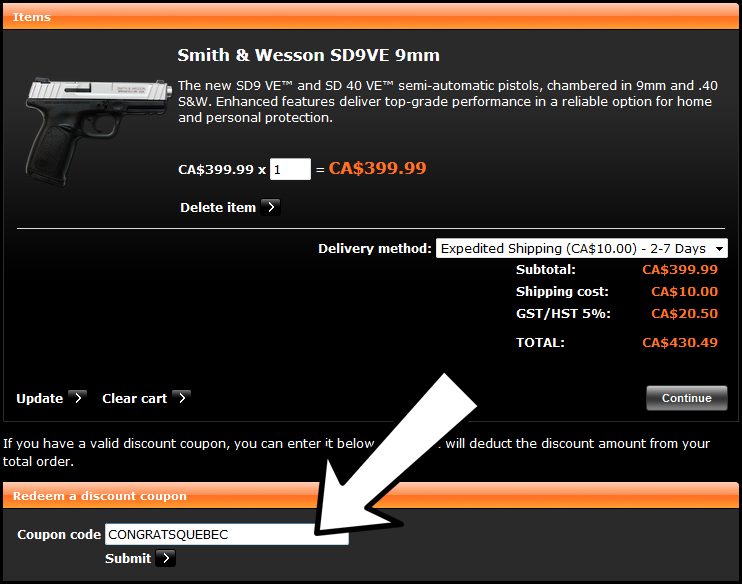Click the Update arrow icon
Screen dimensions: 742x584
pyautogui.click(x=77, y=398)
